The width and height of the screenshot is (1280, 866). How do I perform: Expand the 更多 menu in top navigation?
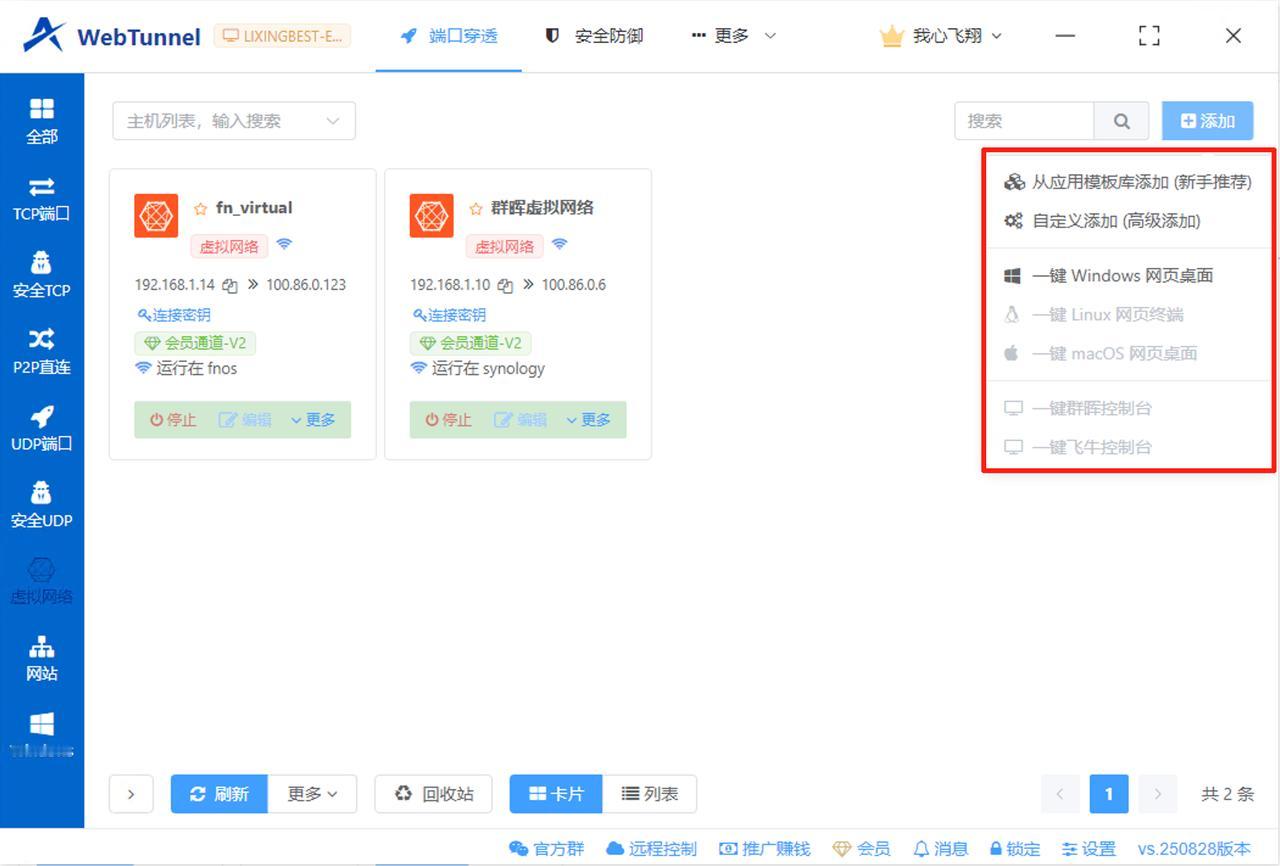click(x=733, y=35)
